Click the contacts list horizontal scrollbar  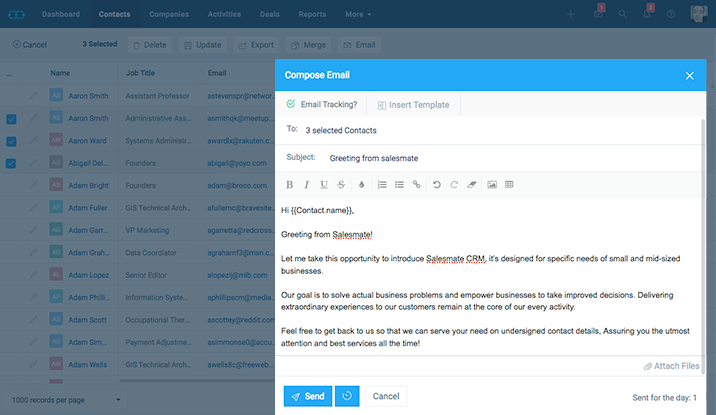coord(196,380)
